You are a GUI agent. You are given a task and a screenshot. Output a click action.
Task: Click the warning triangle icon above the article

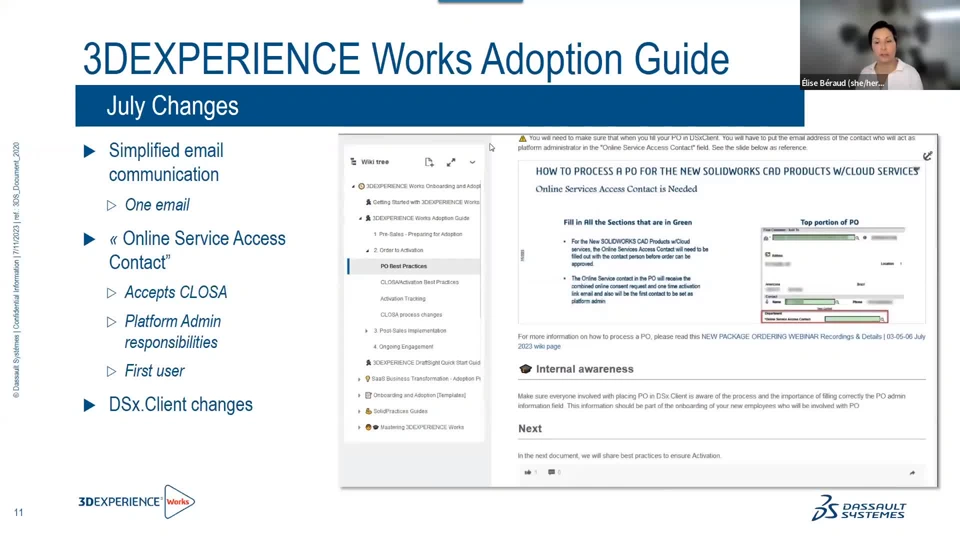pos(522,138)
